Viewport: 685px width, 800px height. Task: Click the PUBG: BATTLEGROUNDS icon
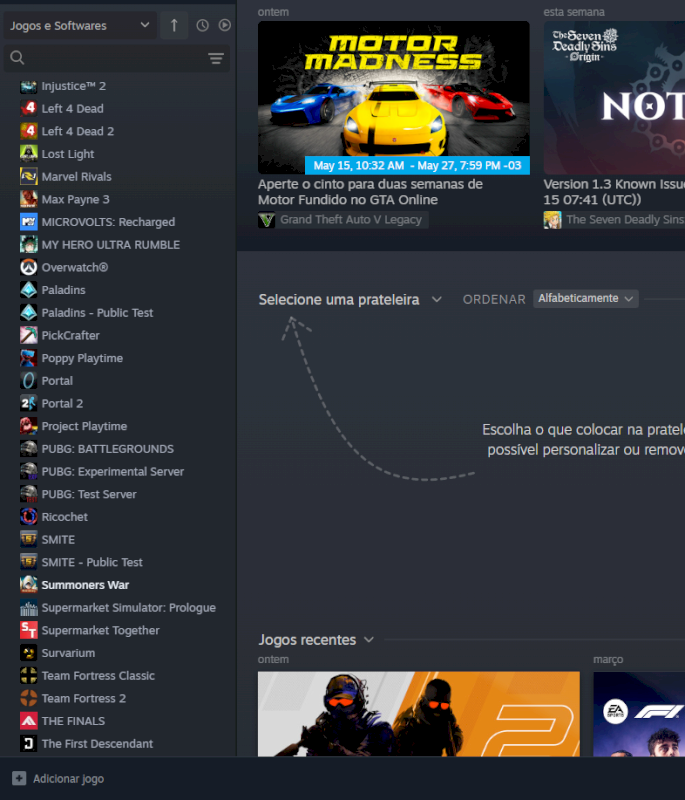click(x=29, y=449)
